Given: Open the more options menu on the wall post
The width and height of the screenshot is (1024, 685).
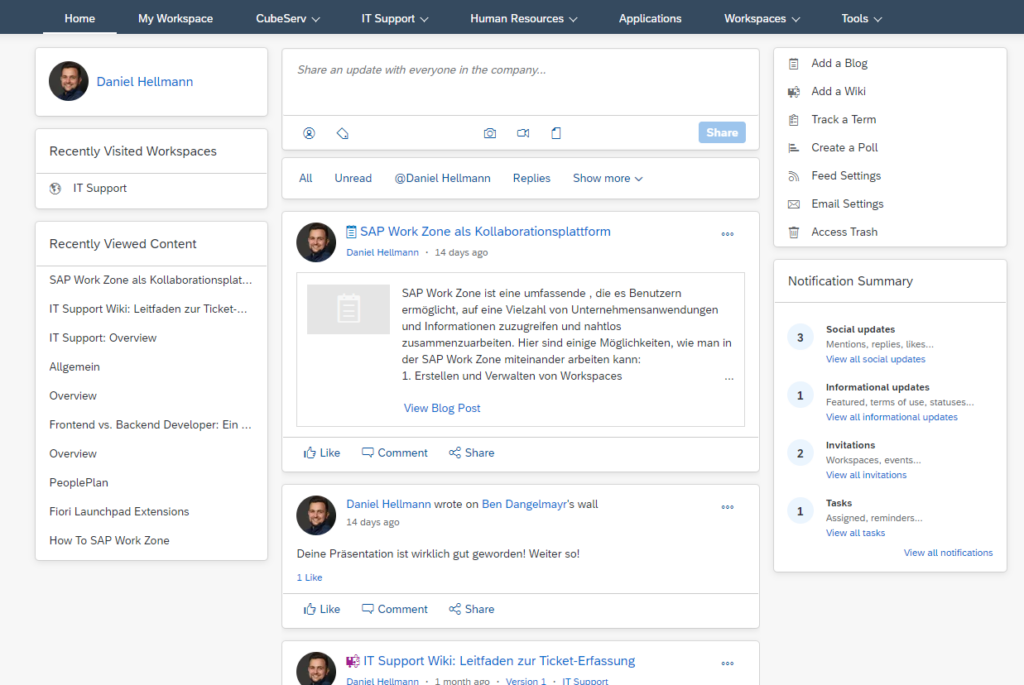Looking at the screenshot, I should [x=728, y=507].
